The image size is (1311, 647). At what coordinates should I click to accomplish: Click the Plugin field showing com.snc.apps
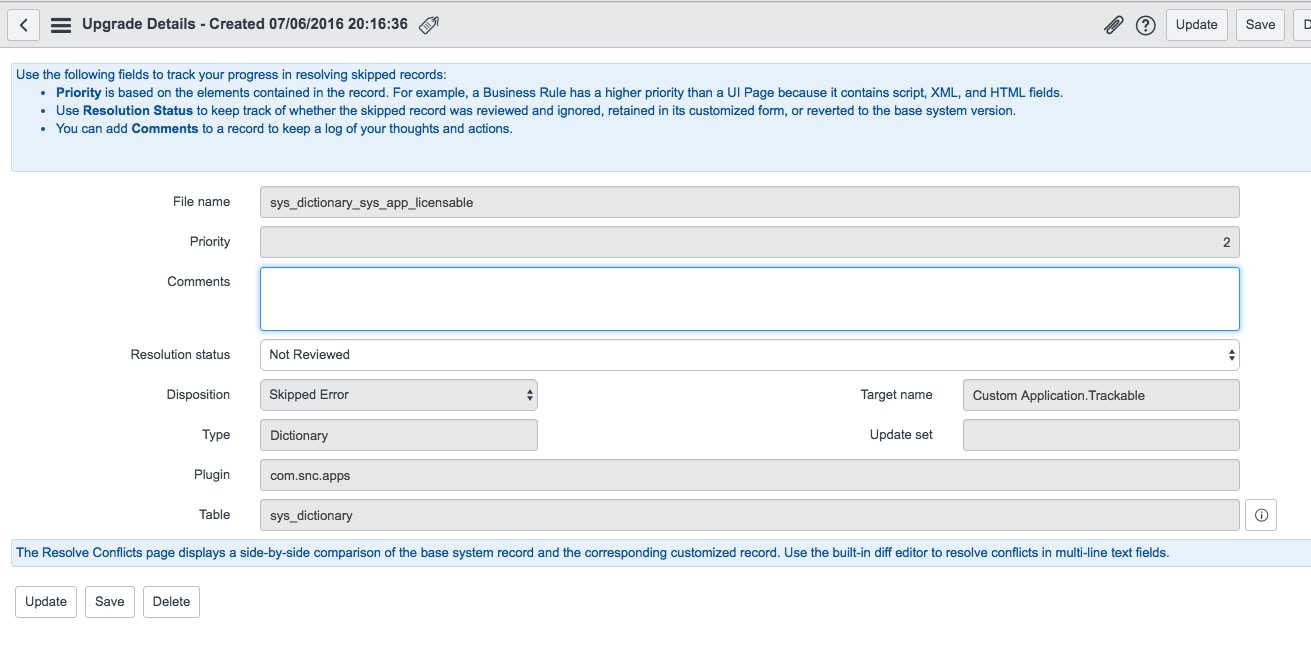(x=749, y=474)
